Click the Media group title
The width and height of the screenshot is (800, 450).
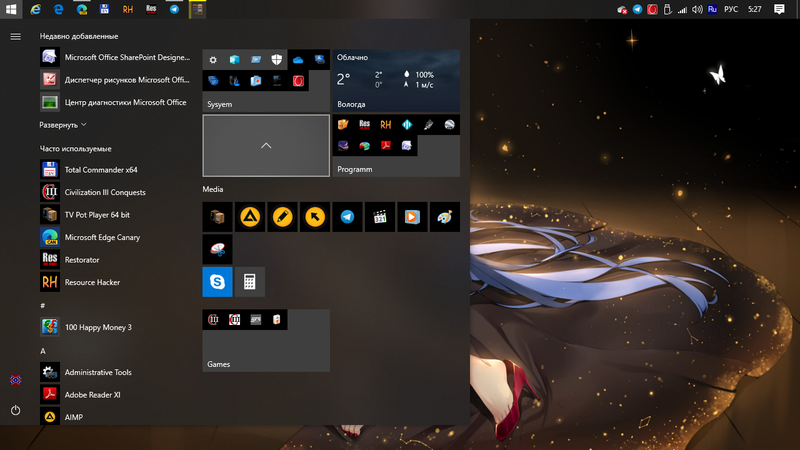coord(213,189)
